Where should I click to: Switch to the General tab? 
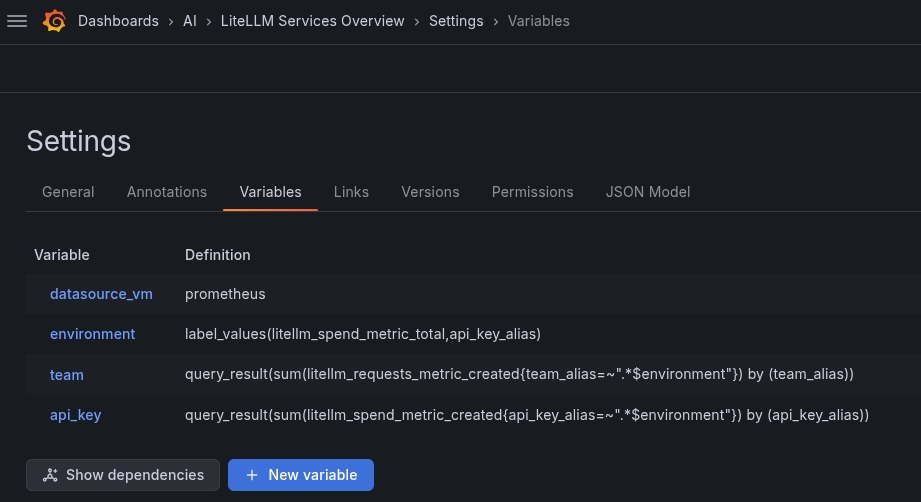click(68, 192)
